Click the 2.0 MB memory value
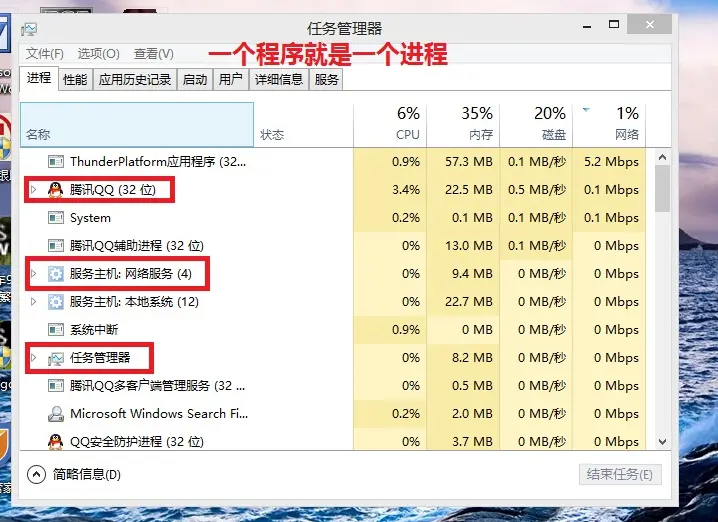Image resolution: width=718 pixels, height=522 pixels. [472, 413]
